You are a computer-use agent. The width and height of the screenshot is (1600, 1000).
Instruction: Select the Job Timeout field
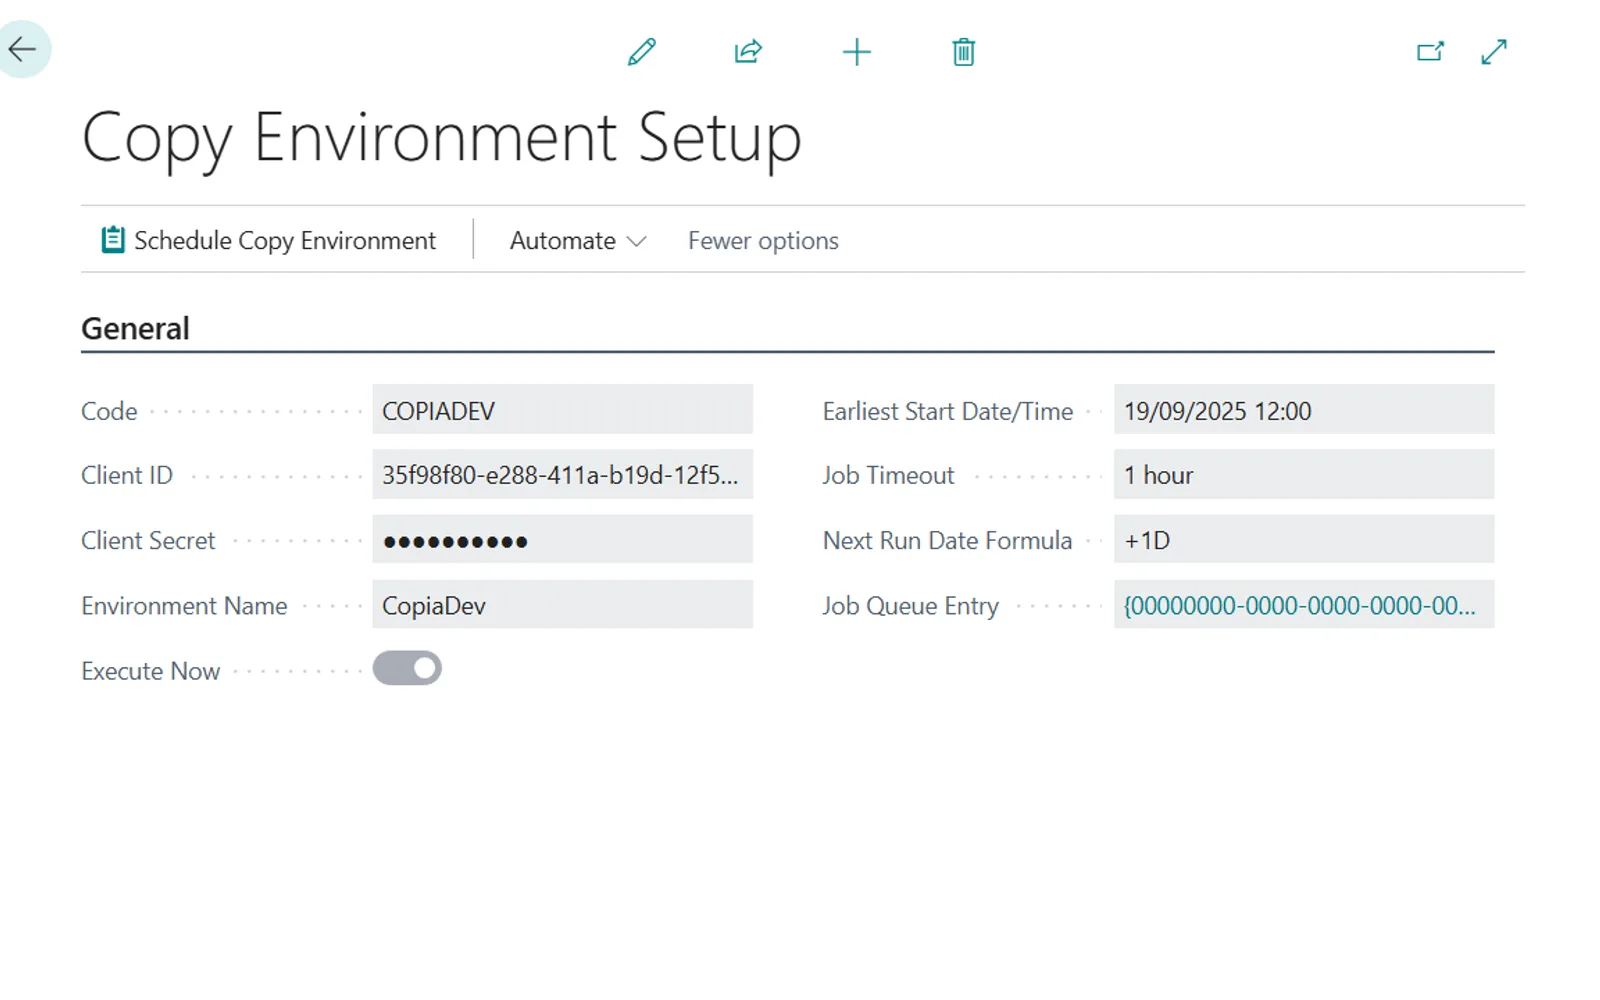(1304, 475)
